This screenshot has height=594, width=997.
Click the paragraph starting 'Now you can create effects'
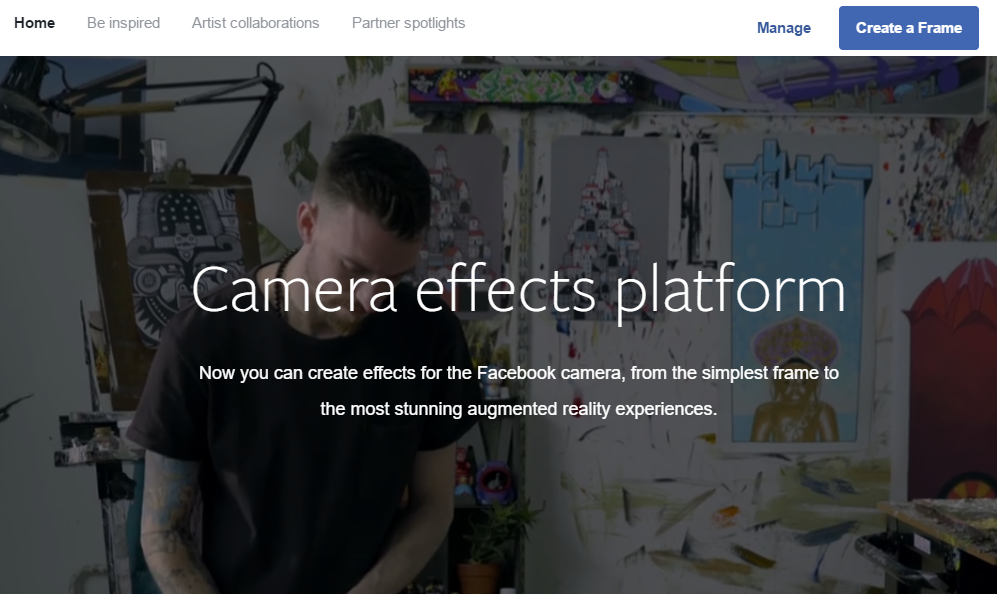pyautogui.click(x=519, y=390)
